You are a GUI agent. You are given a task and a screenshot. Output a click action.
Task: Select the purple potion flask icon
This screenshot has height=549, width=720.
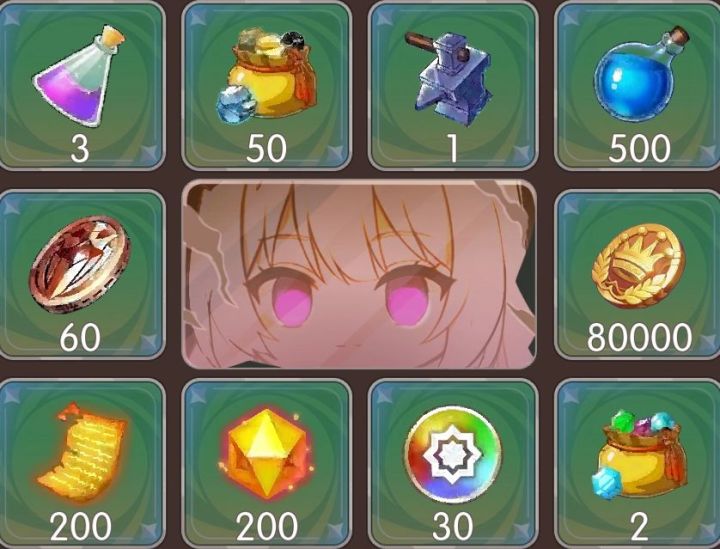(x=79, y=75)
